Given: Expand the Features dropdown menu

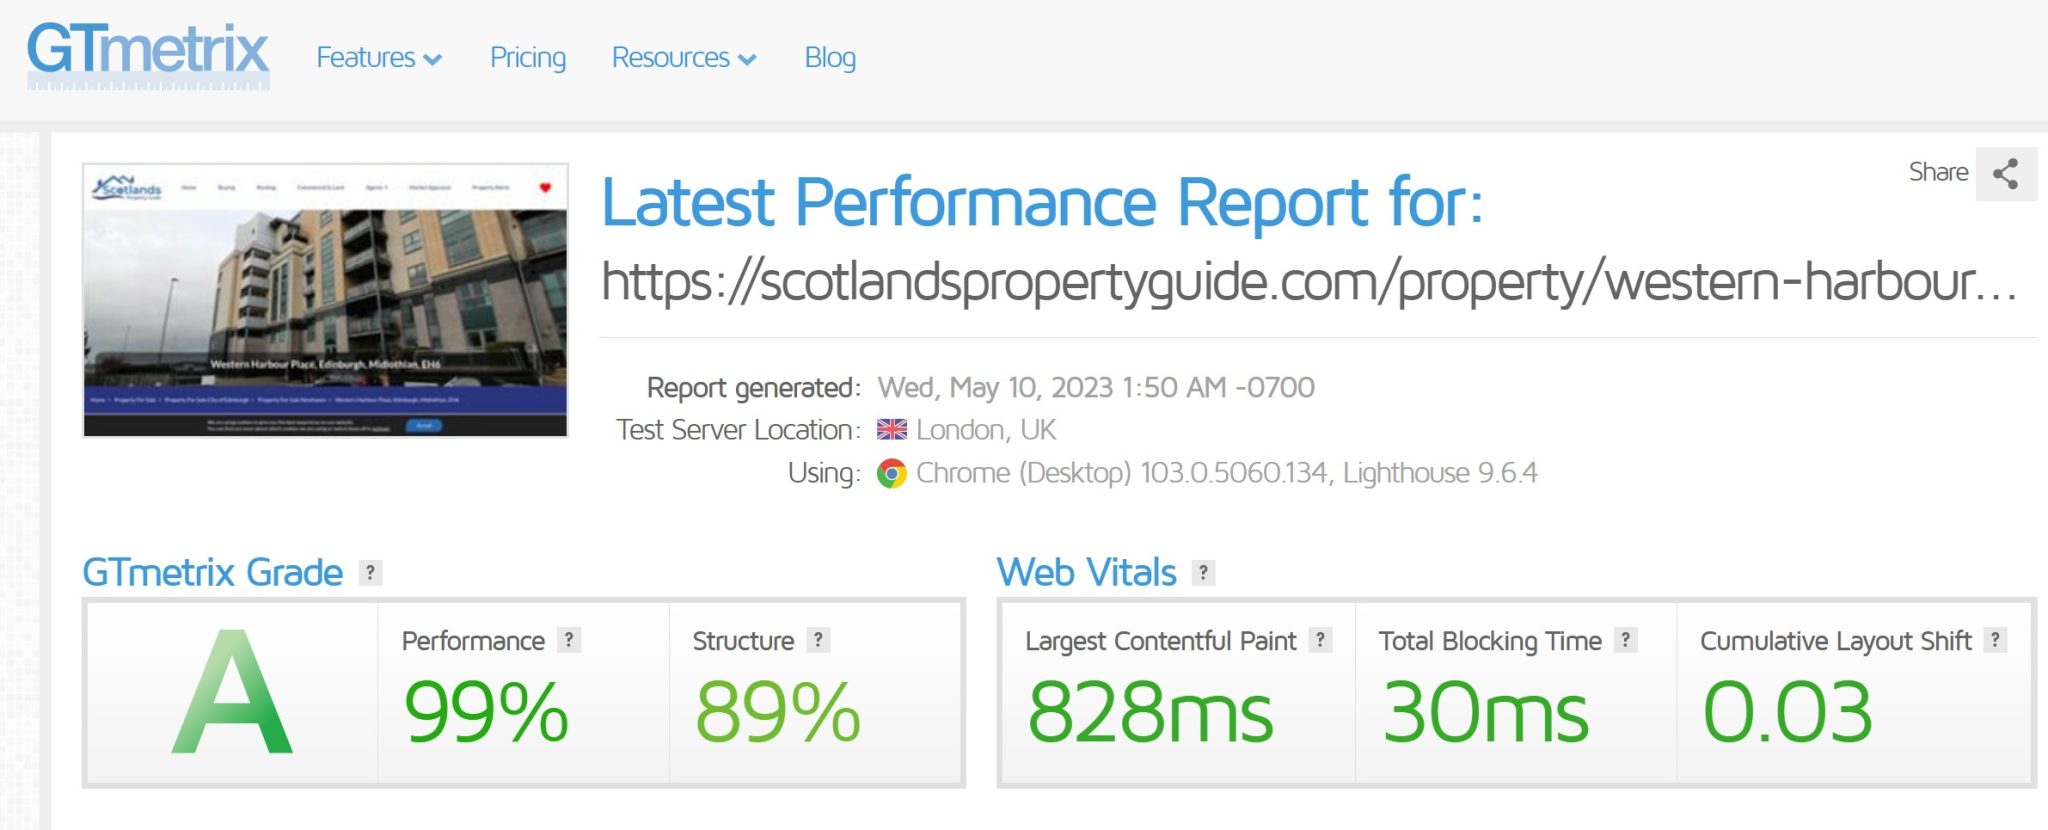Looking at the screenshot, I should pos(378,58).
